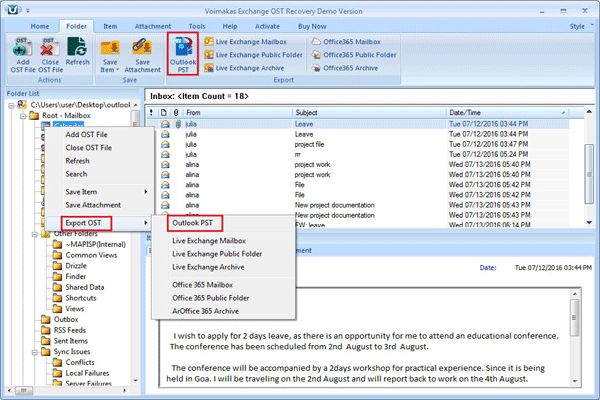Click the folder list scroll down arrow

135,380
